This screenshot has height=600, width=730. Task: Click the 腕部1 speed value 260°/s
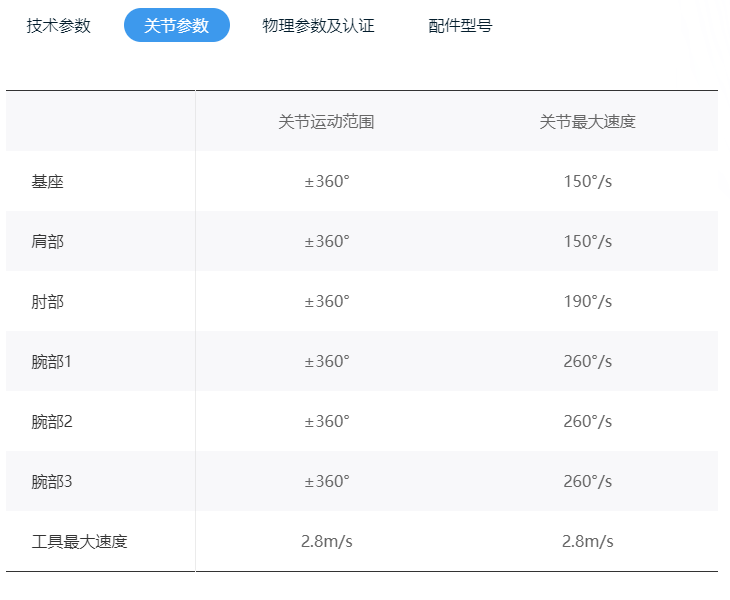(588, 362)
